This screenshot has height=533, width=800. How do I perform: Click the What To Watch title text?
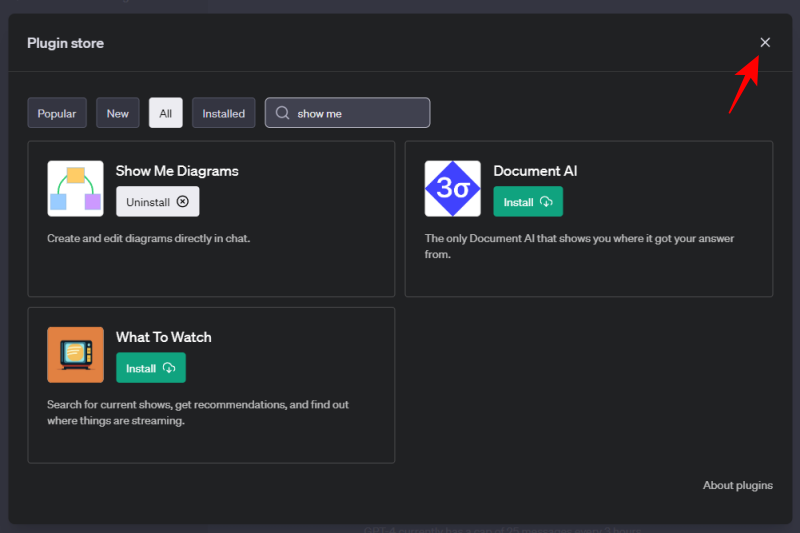coord(163,337)
